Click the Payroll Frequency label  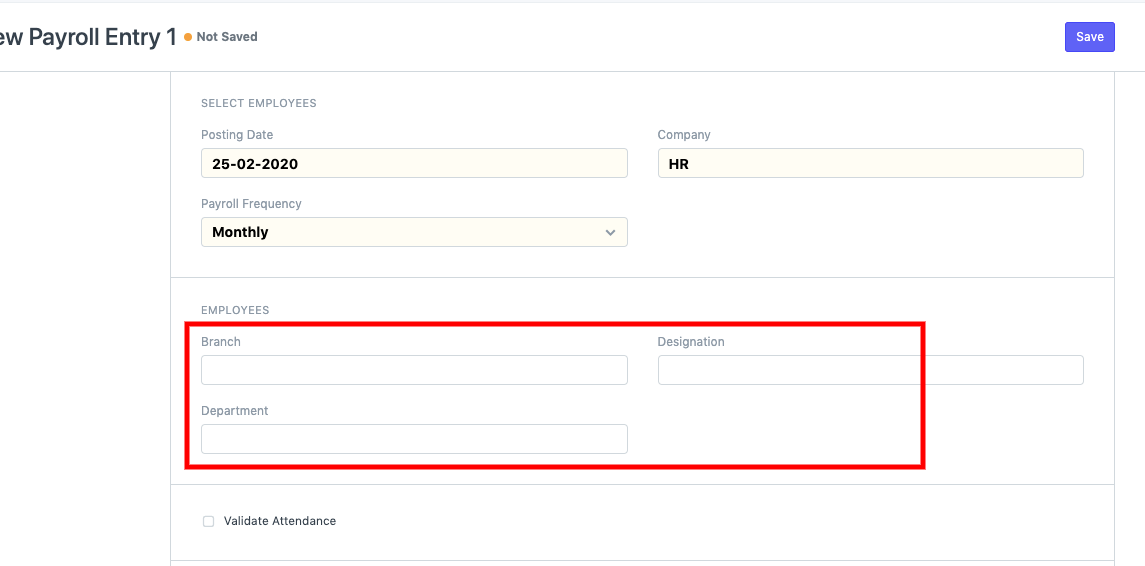tap(251, 204)
